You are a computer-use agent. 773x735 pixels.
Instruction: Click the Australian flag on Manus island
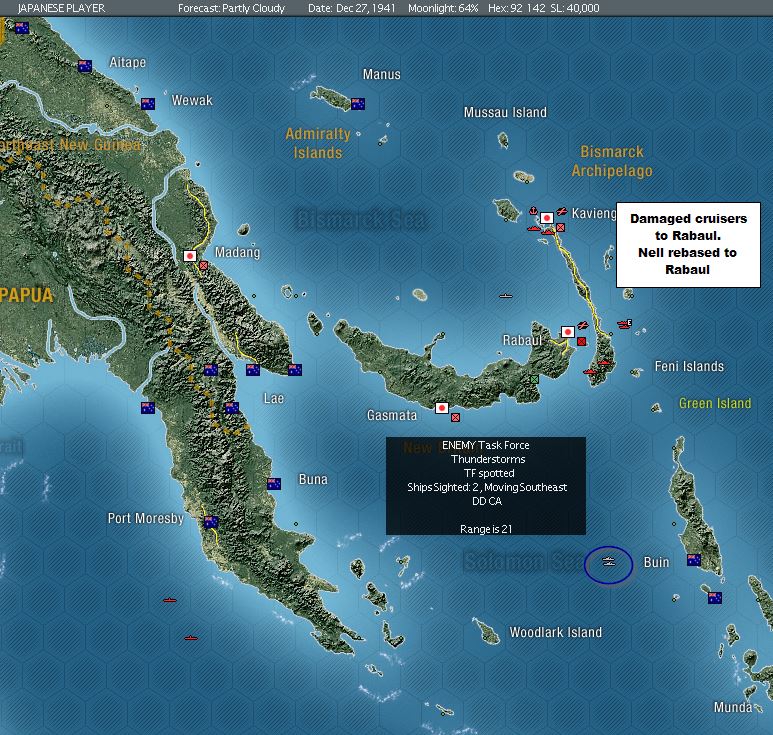click(x=358, y=104)
